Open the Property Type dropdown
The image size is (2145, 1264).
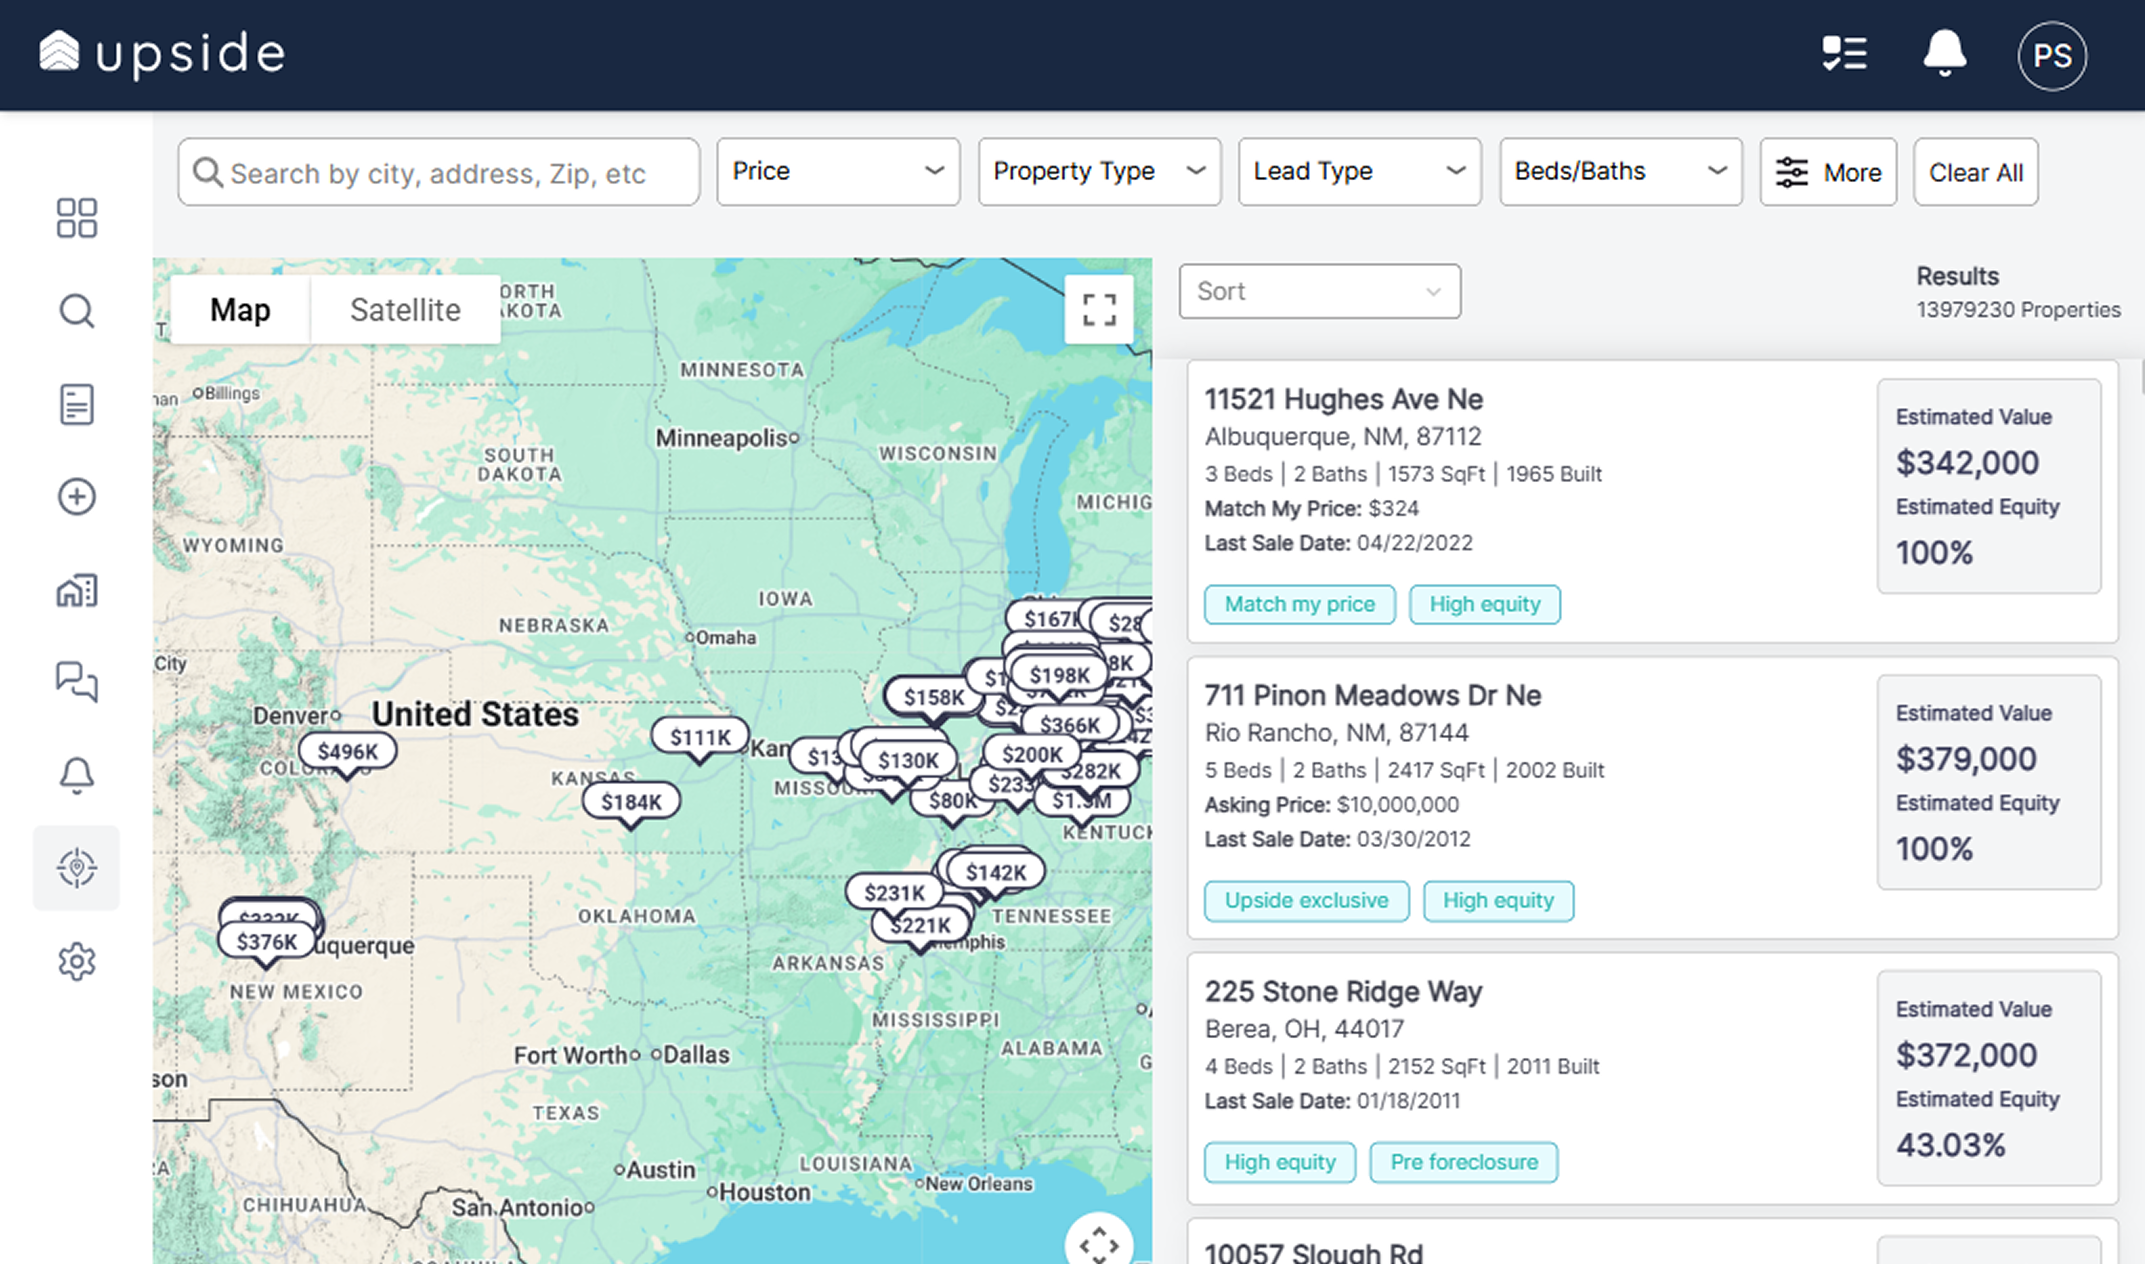[1099, 172]
